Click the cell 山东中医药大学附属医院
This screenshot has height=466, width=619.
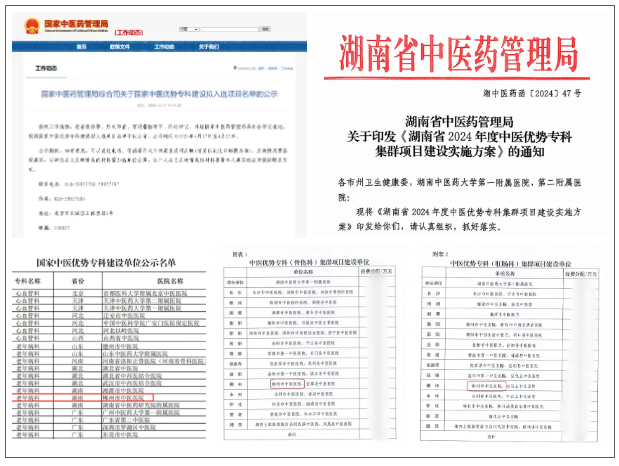[135, 354]
